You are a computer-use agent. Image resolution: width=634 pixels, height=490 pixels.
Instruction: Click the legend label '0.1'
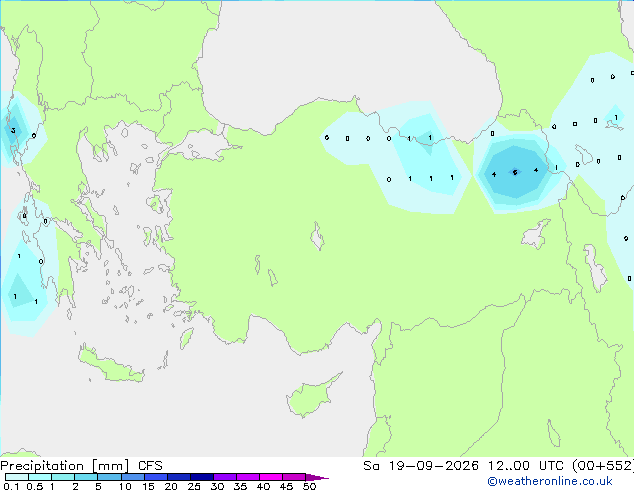(x=11, y=486)
